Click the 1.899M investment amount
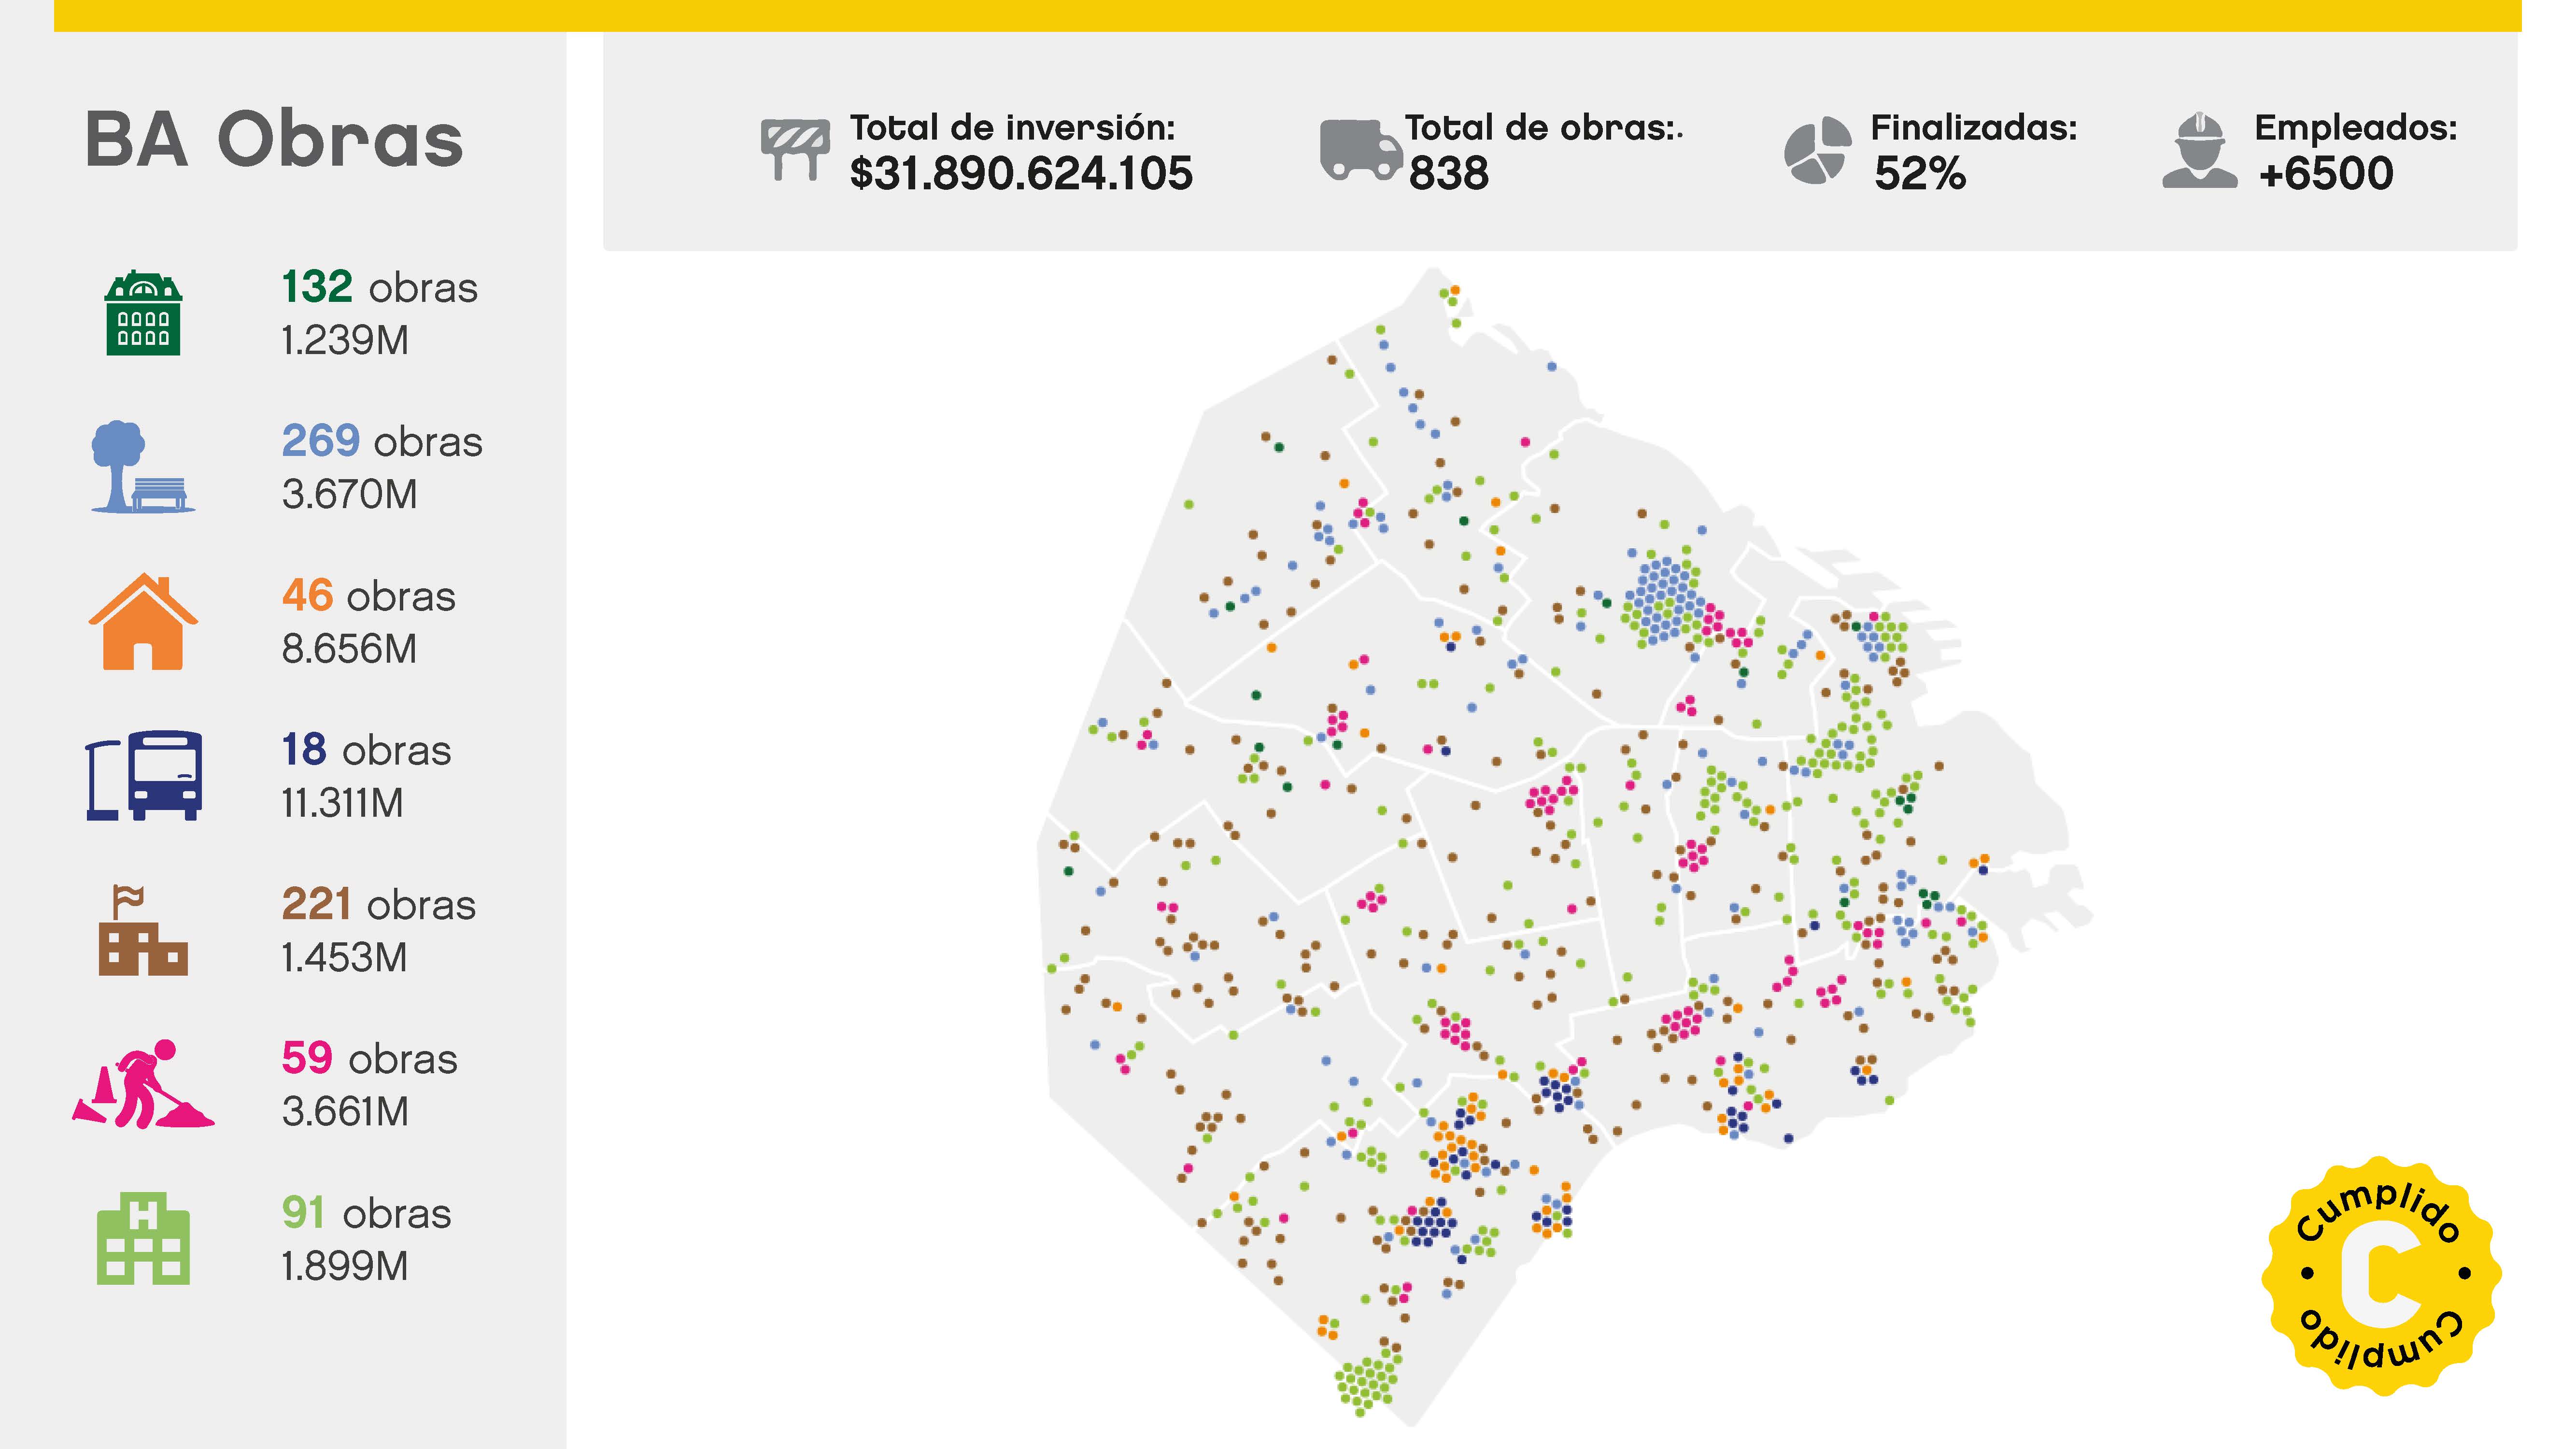2576x1449 pixels. 345,1267
